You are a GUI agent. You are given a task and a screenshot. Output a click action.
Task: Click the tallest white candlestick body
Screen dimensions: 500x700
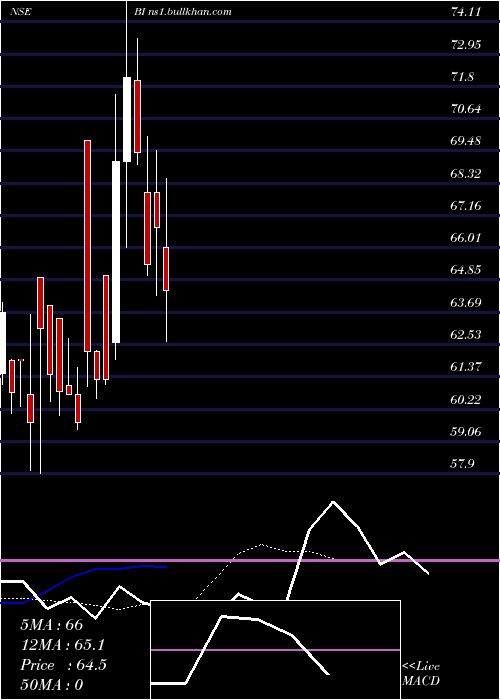[116, 252]
